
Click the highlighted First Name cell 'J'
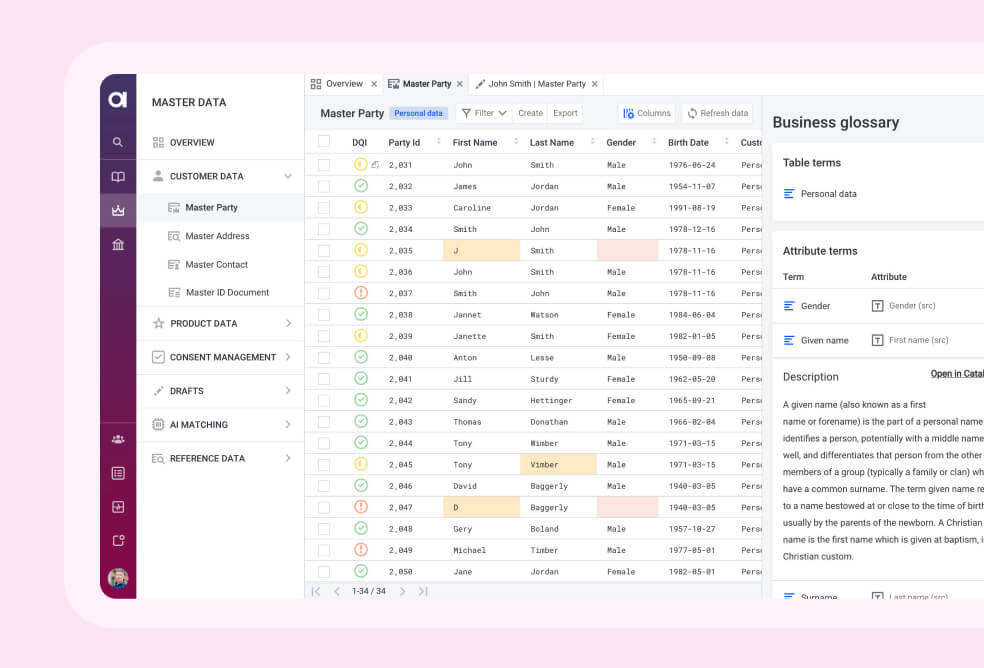click(481, 251)
